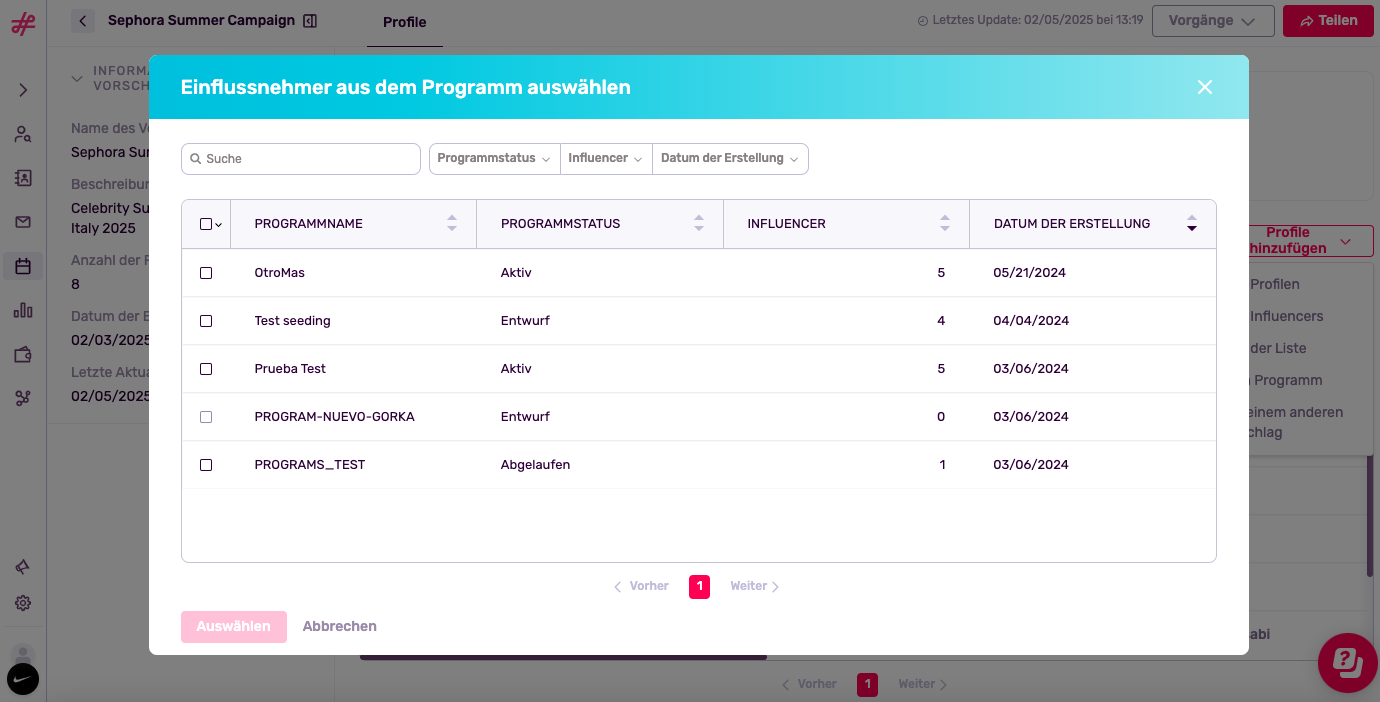The height and width of the screenshot is (702, 1380).
Task: Select the PROGRAMS_TEST checkbox
Action: [x=206, y=465]
